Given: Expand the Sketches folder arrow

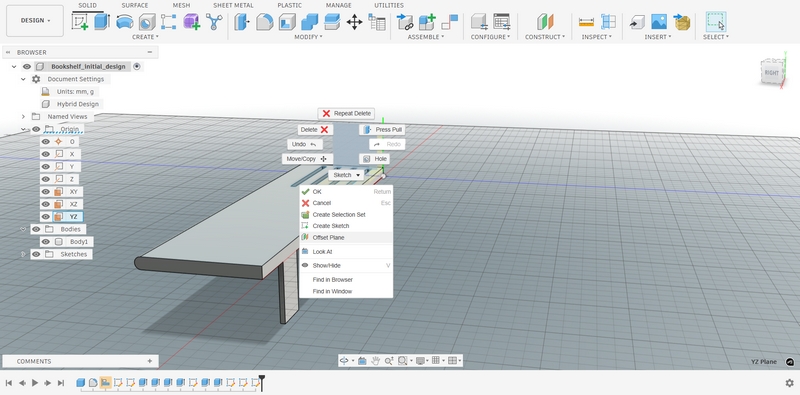Looking at the screenshot, I should (x=23, y=254).
